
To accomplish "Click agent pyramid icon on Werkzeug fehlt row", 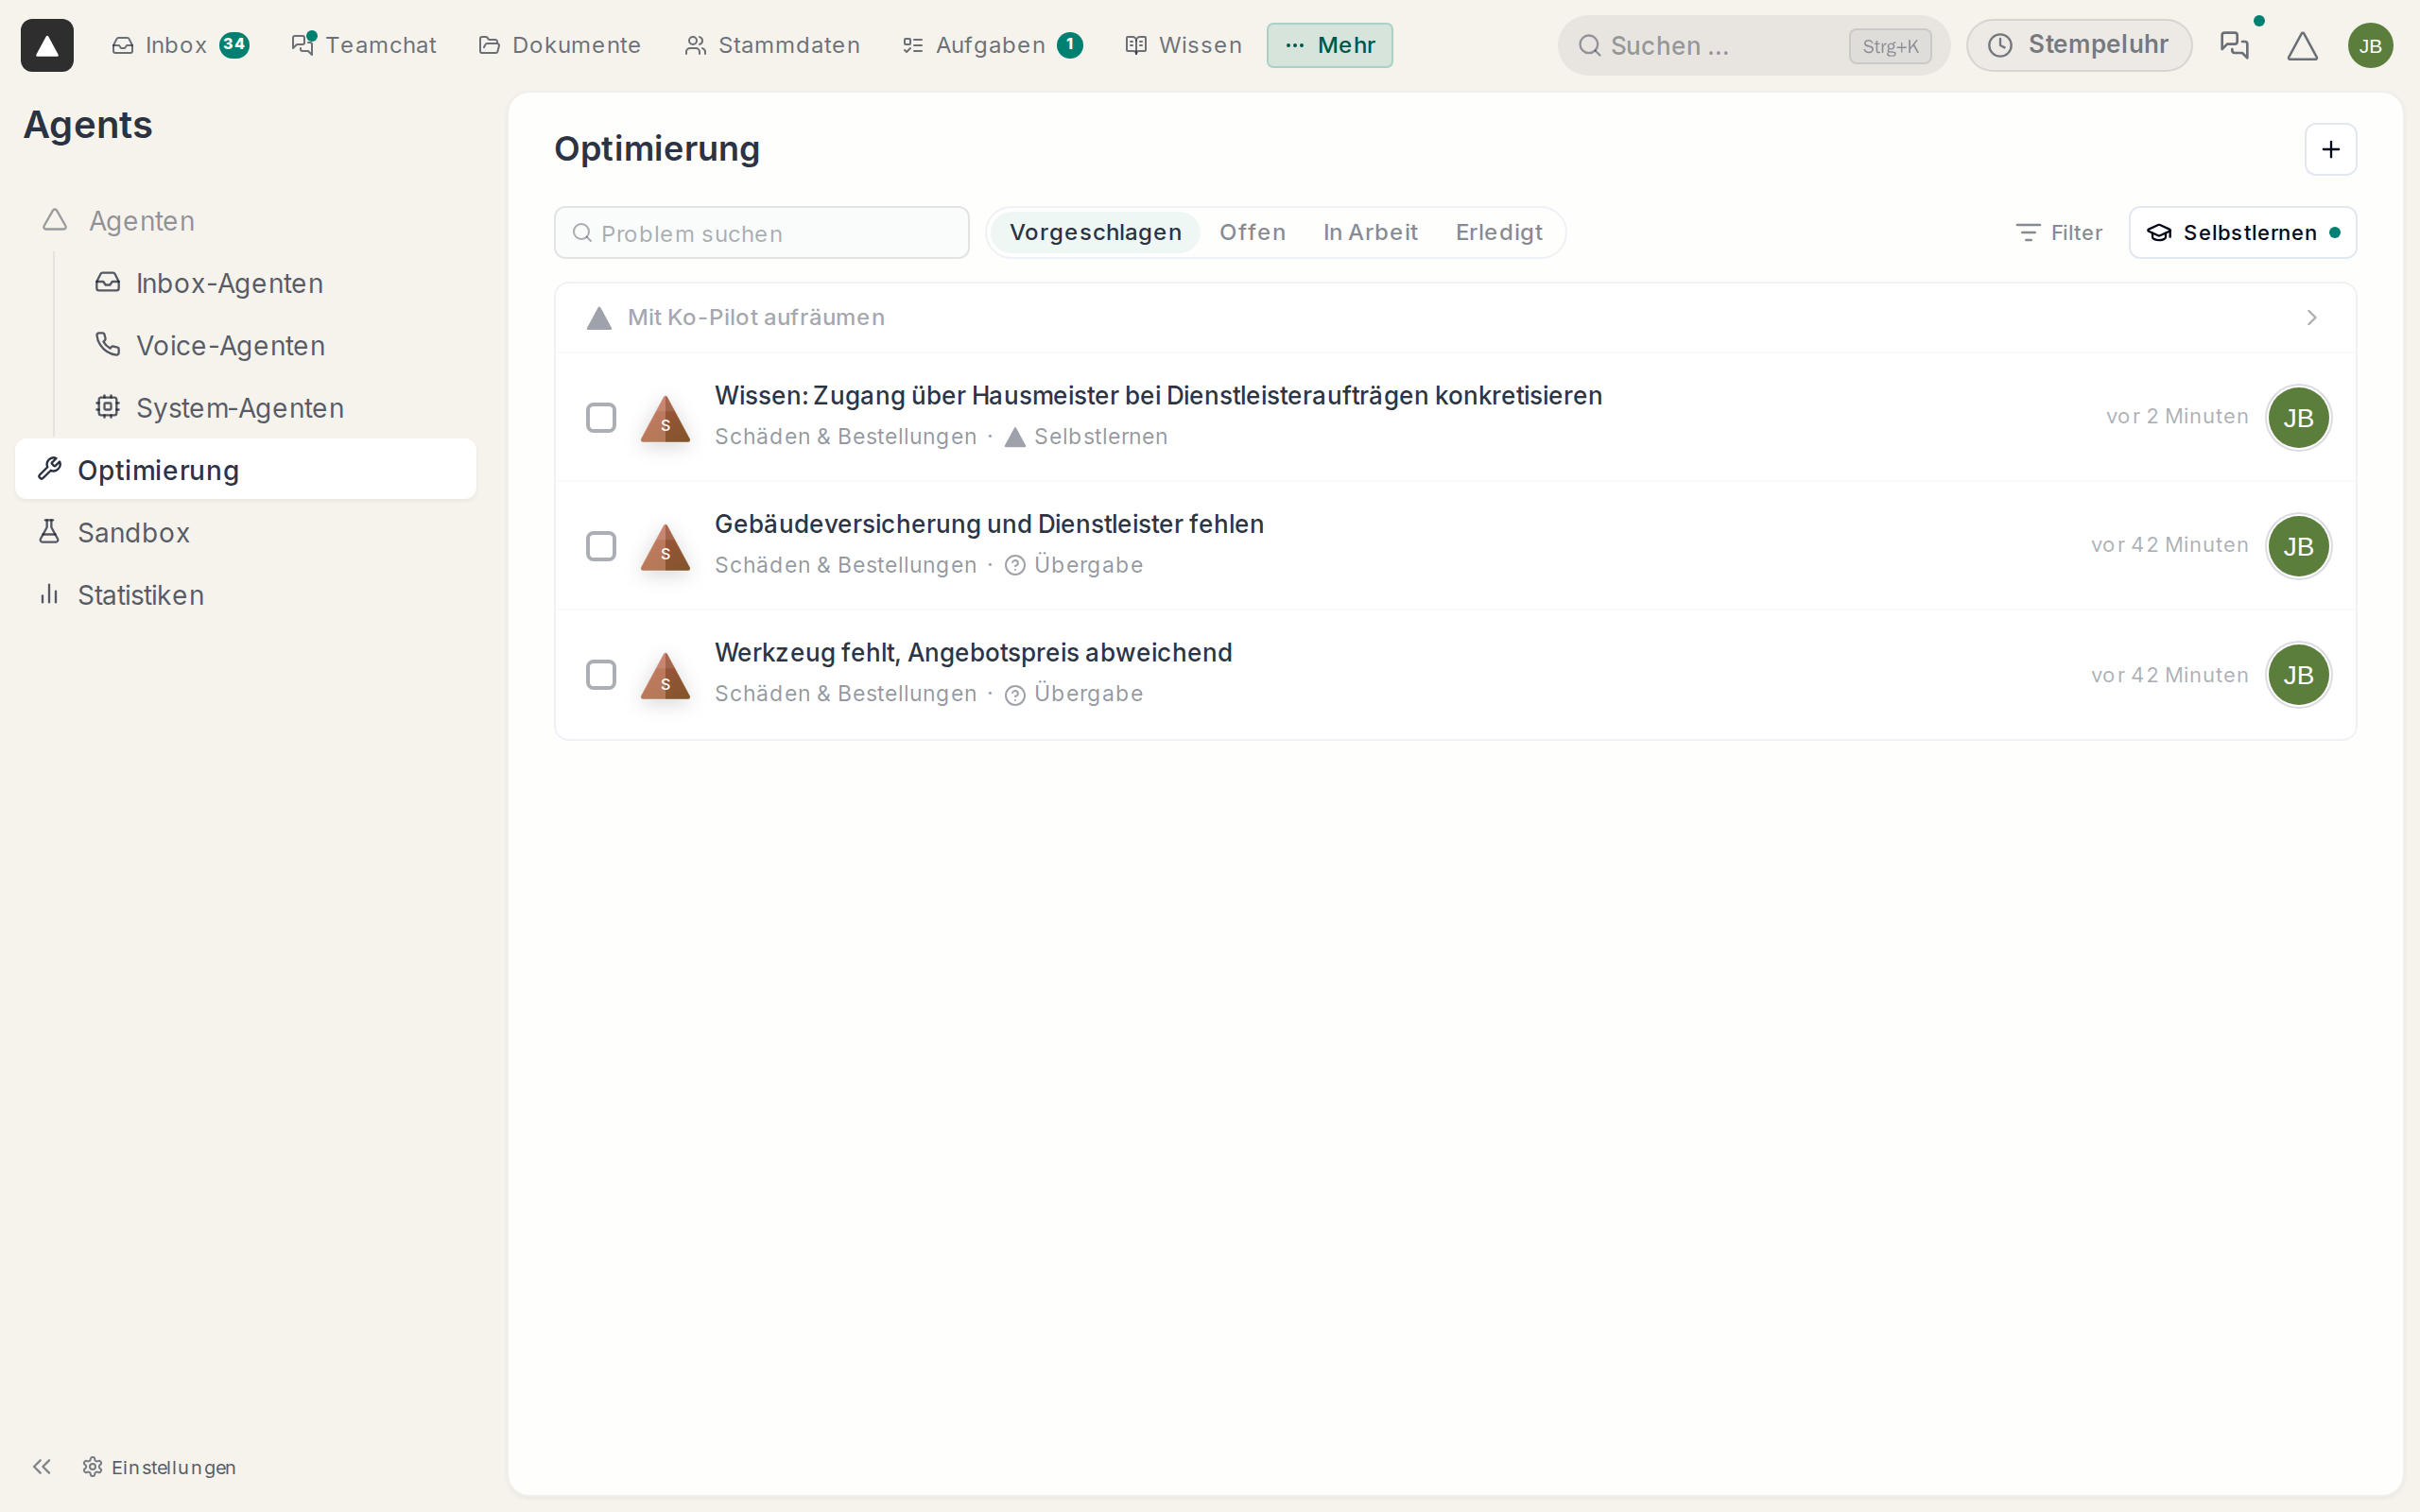I will click(x=665, y=676).
